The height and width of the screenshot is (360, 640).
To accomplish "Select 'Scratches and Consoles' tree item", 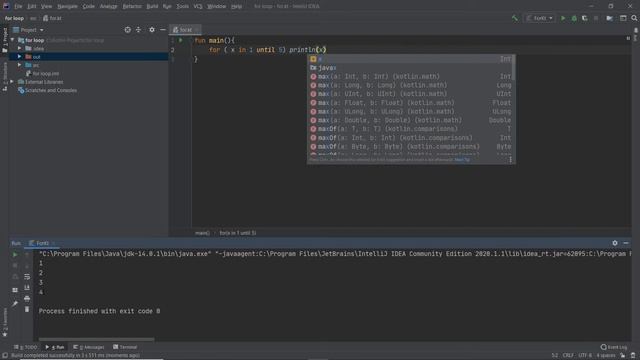I will [x=51, y=90].
